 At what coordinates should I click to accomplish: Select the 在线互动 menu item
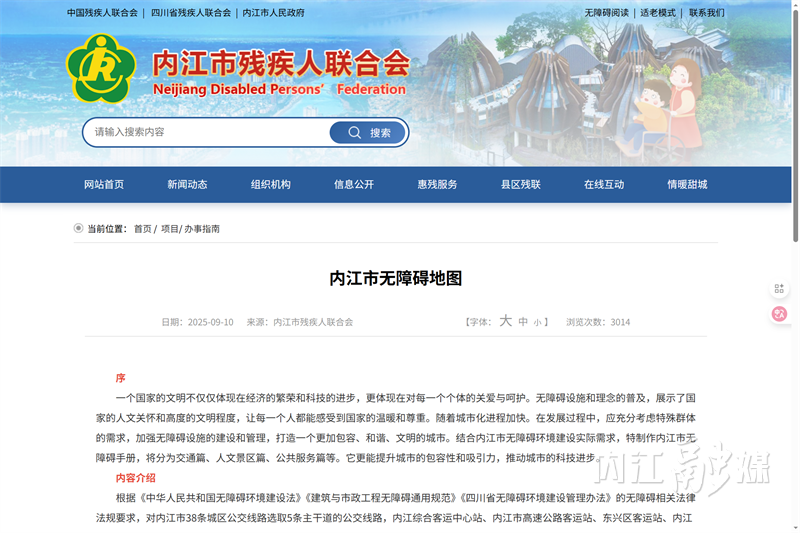(x=604, y=184)
